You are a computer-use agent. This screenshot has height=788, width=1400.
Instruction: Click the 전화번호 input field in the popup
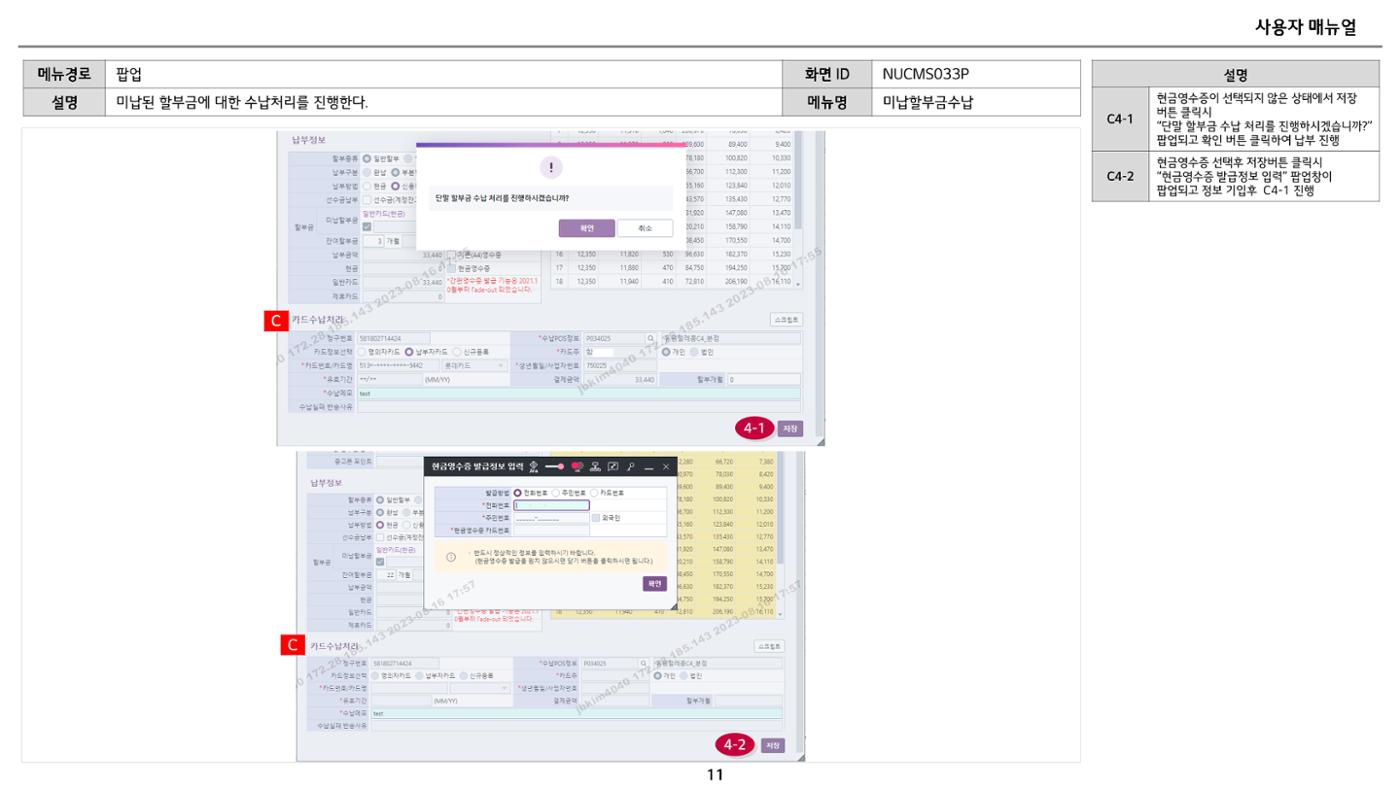(x=551, y=505)
